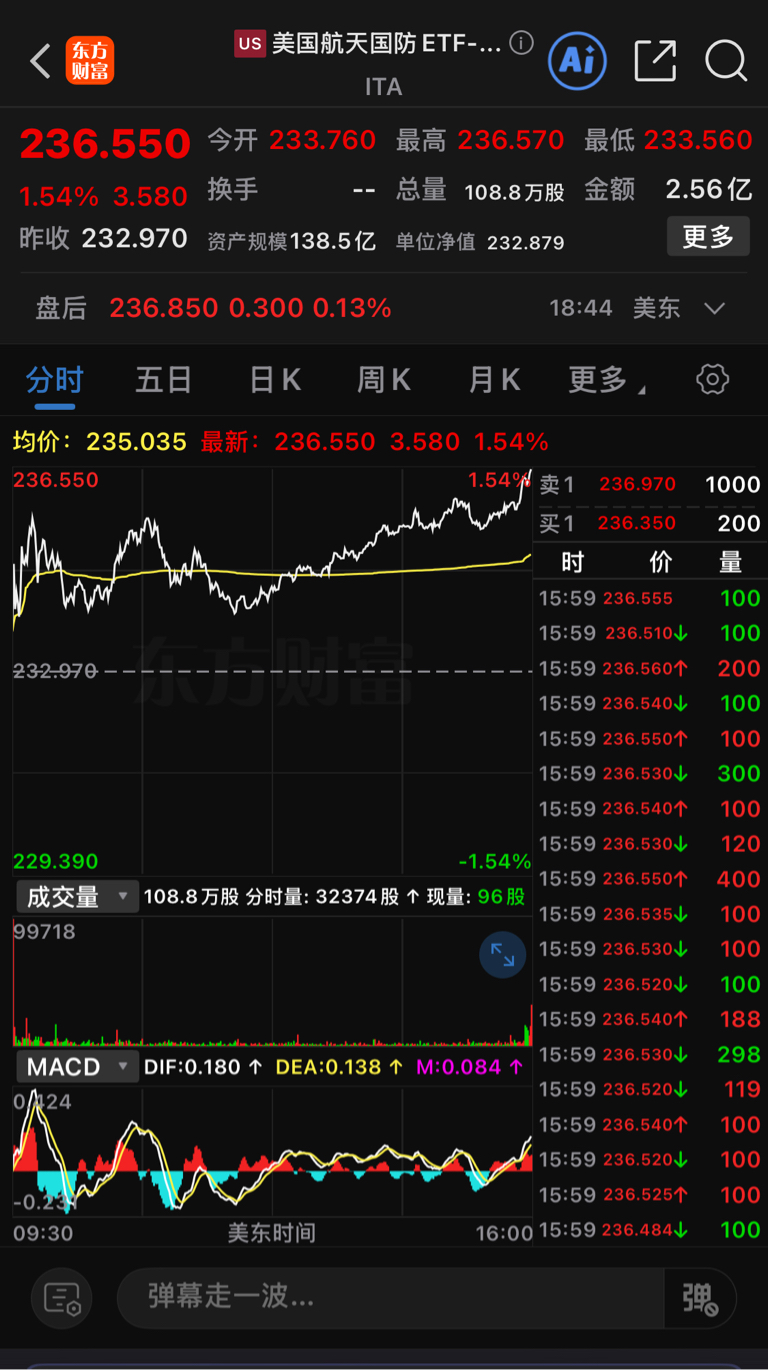768x1370 pixels.
Task: Tap the ITA ticker symbol
Action: 384,87
